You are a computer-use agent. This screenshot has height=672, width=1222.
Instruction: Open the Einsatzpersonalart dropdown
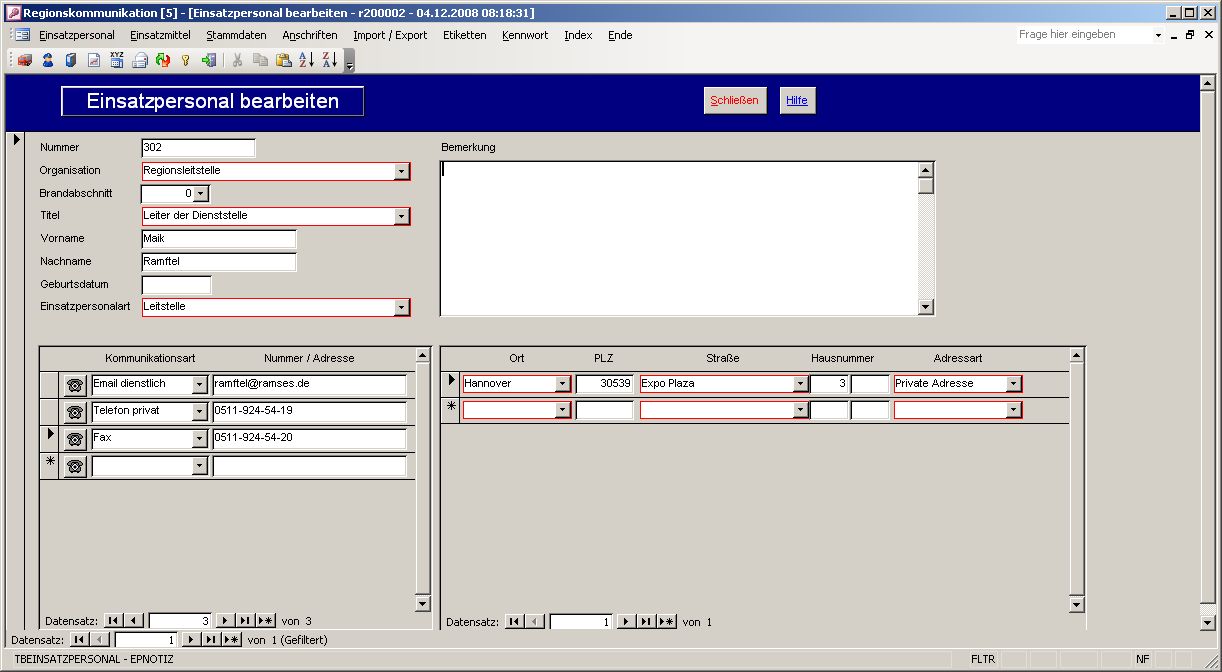(402, 307)
